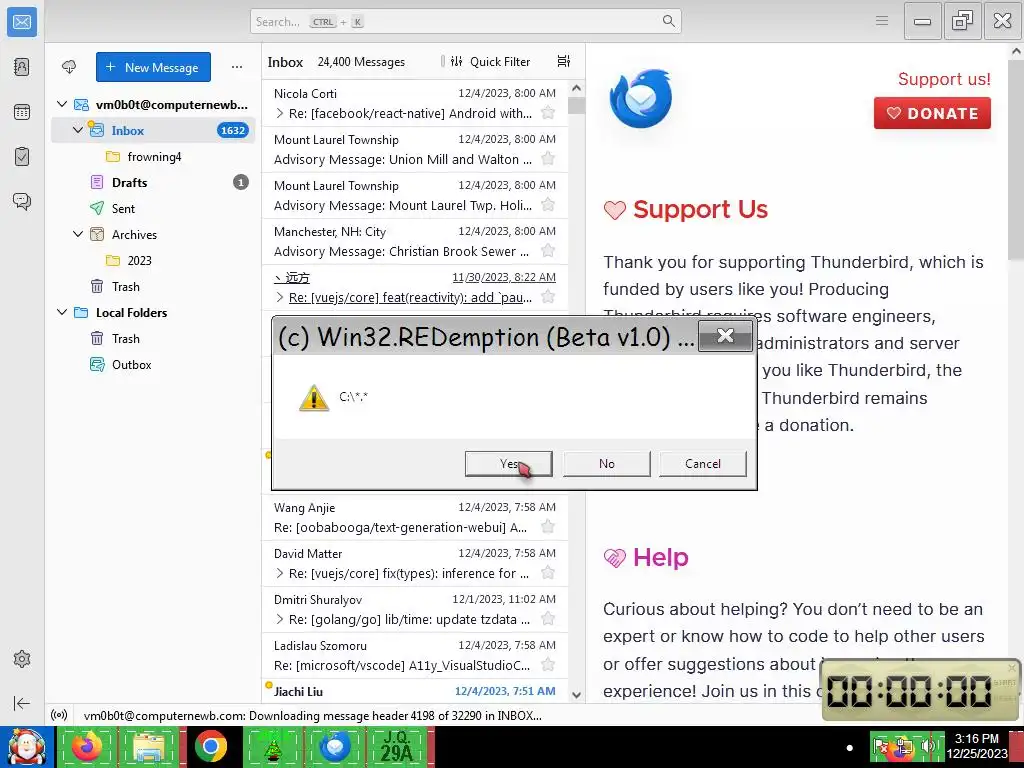
Task: Click the taskbar clock
Action: tap(976, 746)
